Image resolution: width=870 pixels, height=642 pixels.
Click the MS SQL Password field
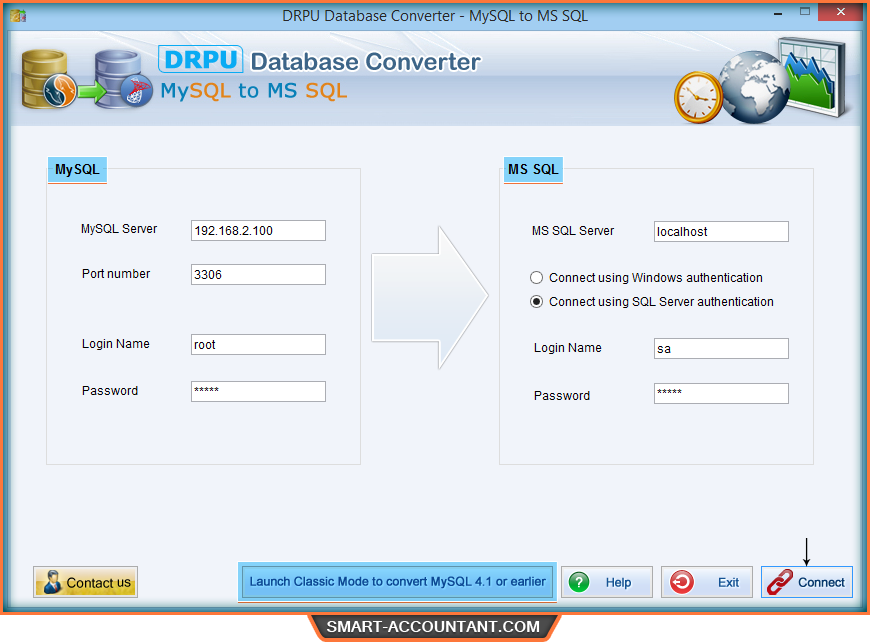[721, 393]
